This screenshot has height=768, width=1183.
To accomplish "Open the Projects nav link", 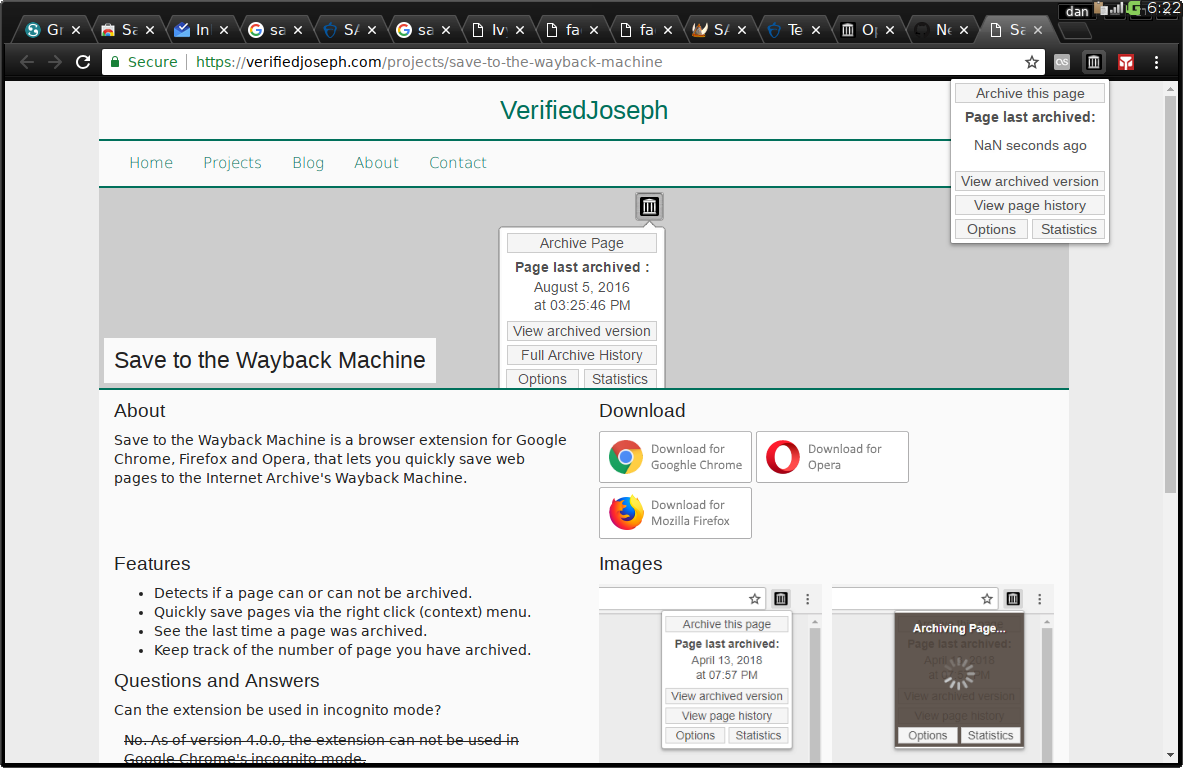I will 232,163.
